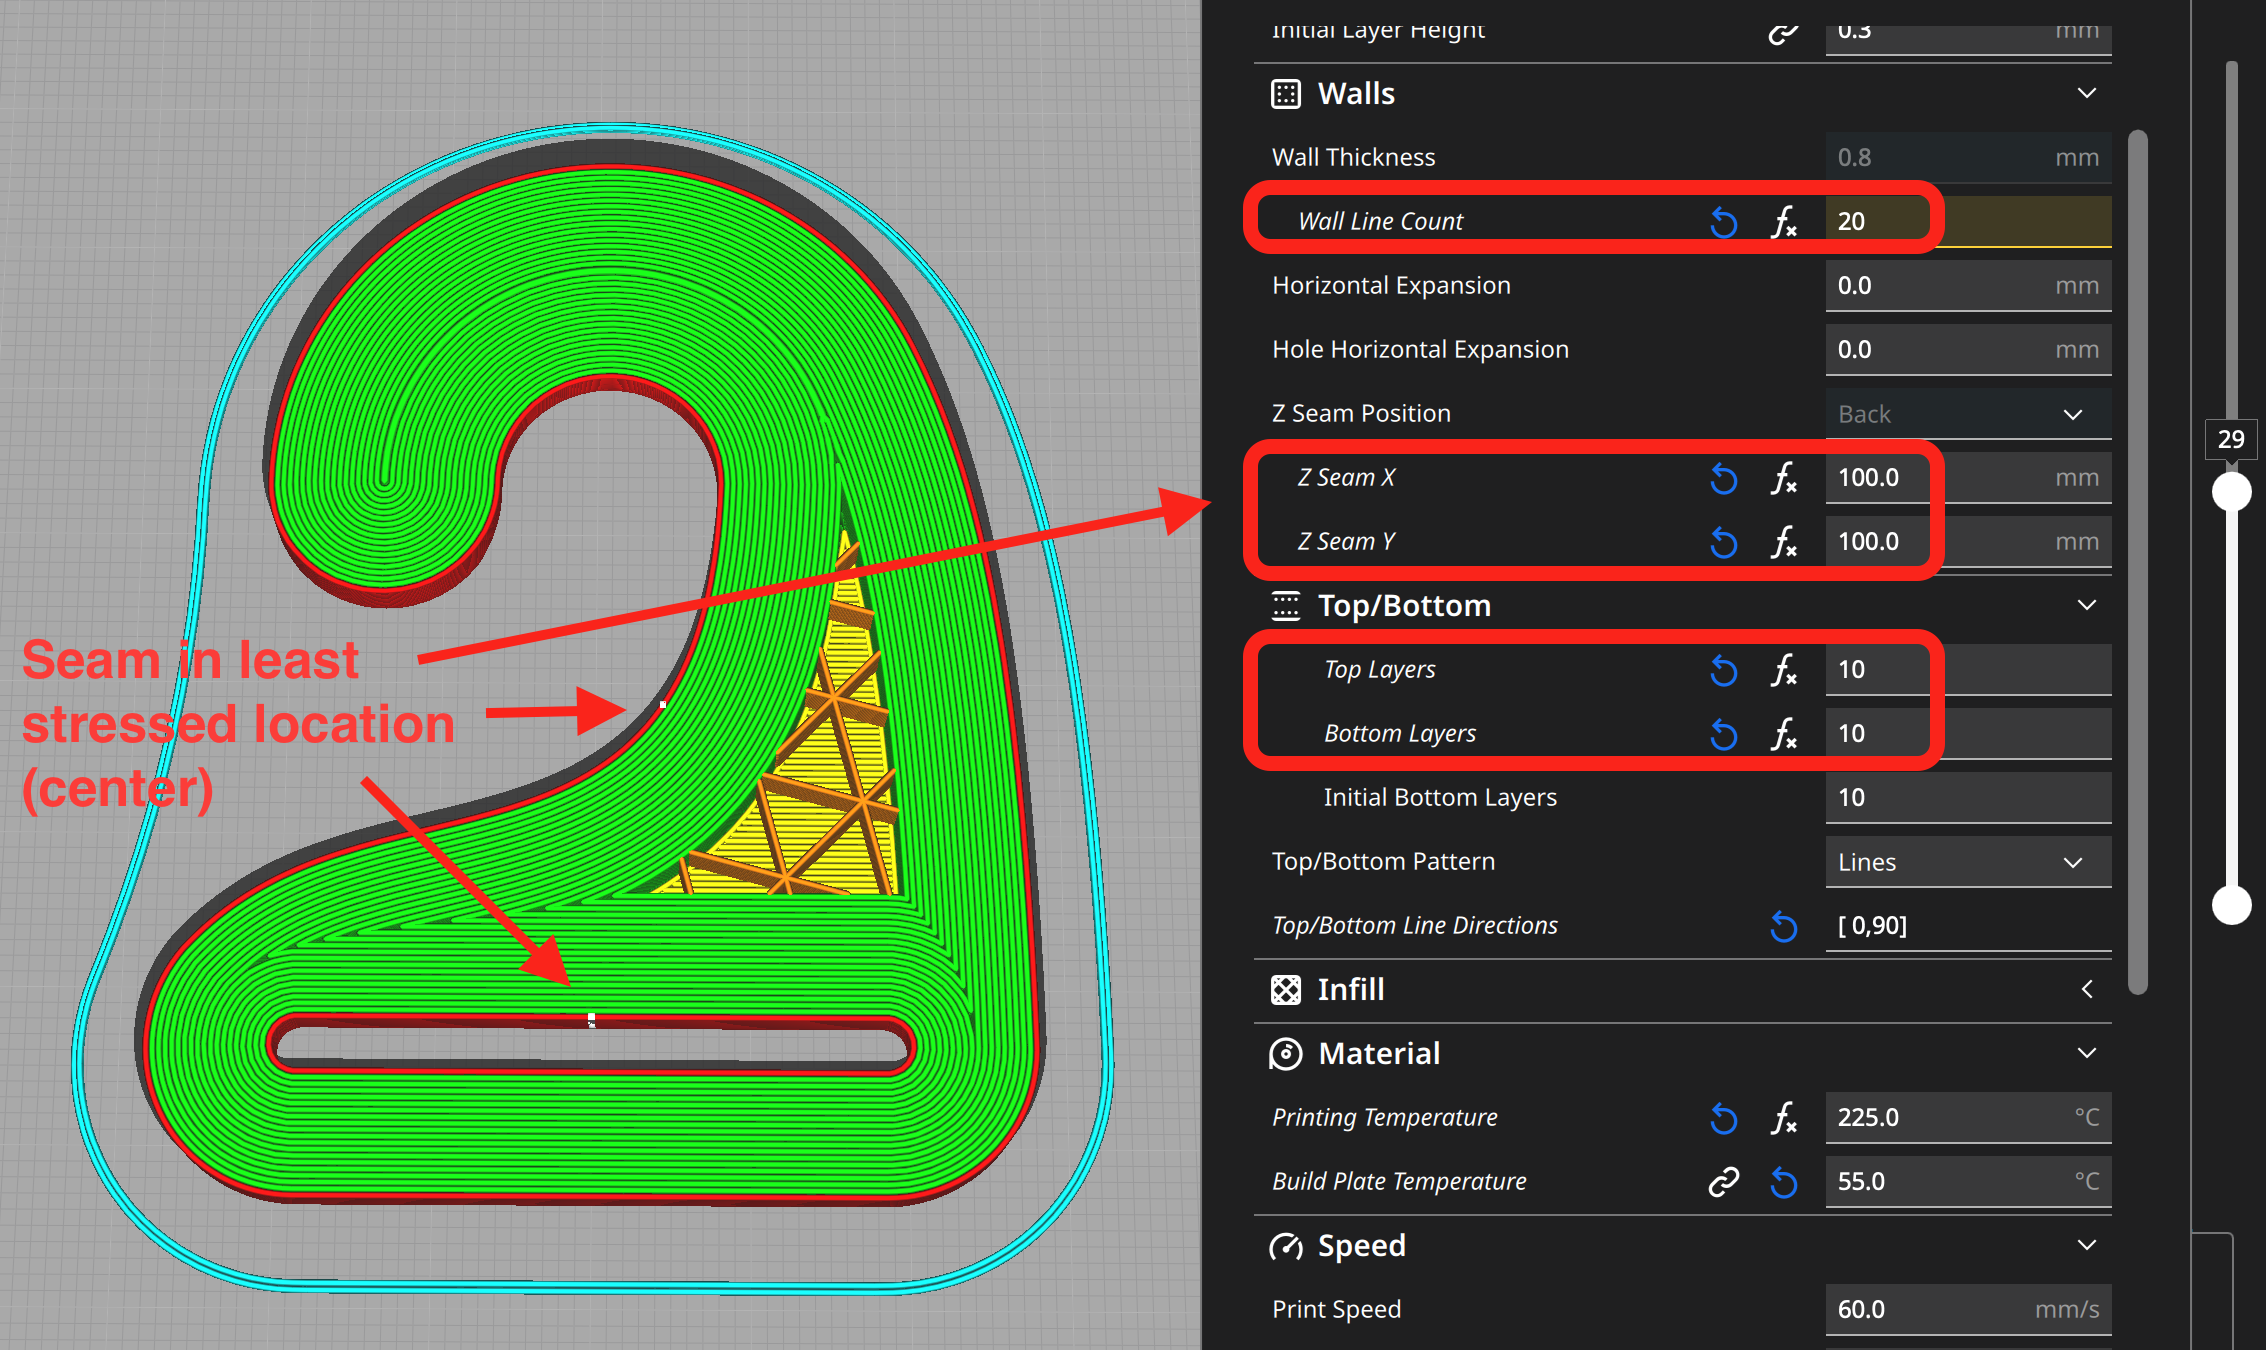Image resolution: width=2266 pixels, height=1350 pixels.
Task: Open the Z Seam Position dropdown
Action: (x=1968, y=414)
